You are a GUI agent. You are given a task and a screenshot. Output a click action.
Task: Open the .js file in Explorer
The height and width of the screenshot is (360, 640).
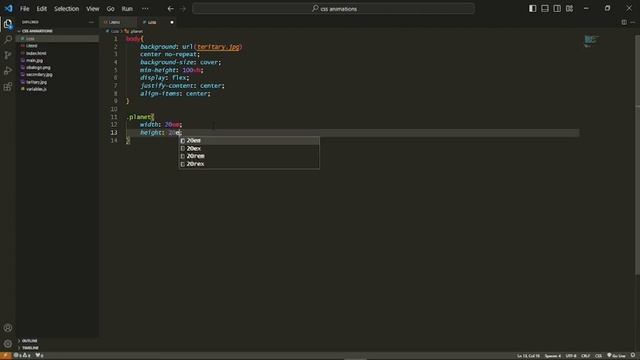point(57,89)
